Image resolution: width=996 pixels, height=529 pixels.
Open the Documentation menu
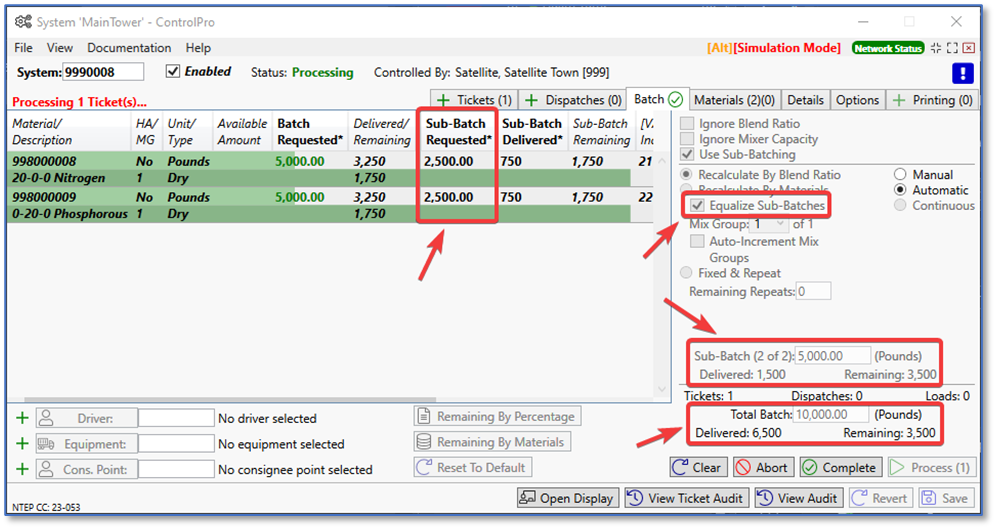(x=129, y=48)
